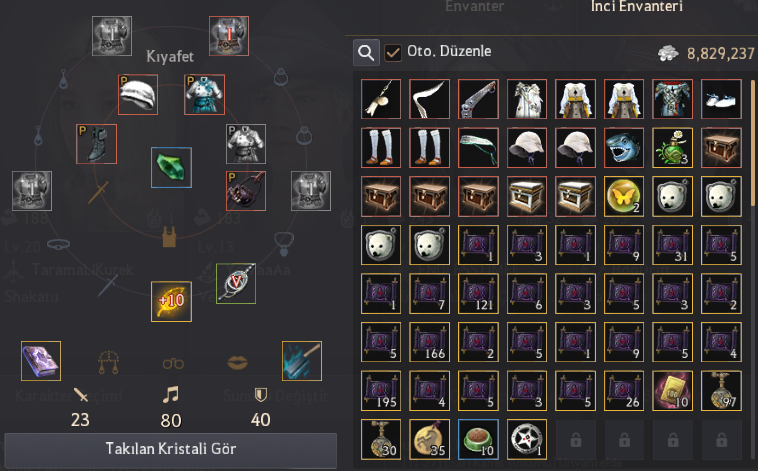Select the compass star item

(527, 439)
